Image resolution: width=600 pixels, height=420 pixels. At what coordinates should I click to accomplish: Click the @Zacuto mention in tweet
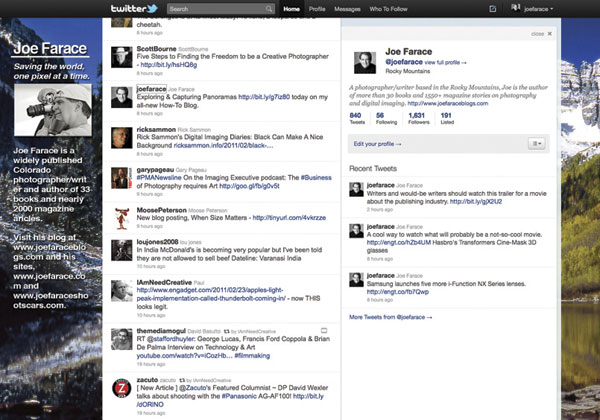point(194,388)
